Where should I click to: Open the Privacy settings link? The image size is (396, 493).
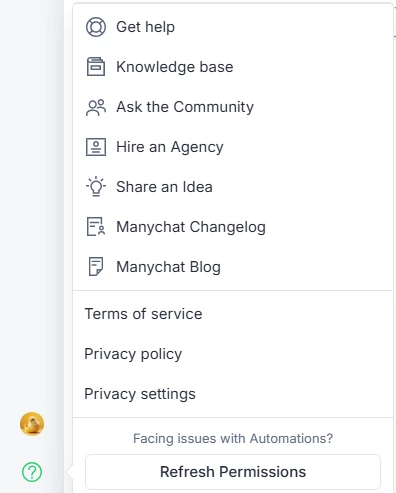pos(140,394)
